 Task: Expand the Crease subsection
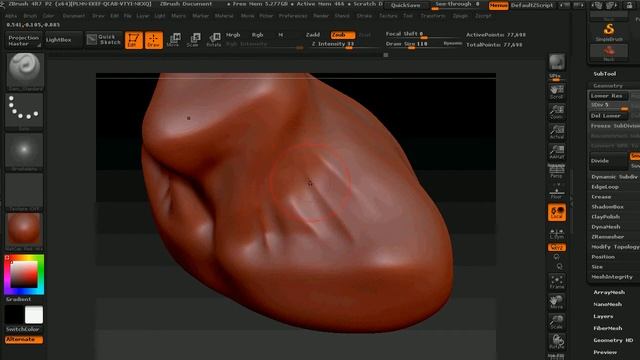(601, 197)
